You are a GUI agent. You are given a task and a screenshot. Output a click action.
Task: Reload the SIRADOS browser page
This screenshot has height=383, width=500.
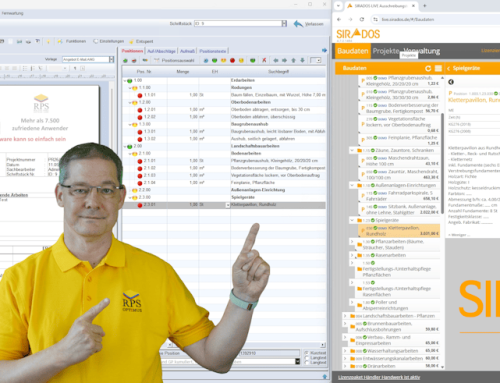coord(362,19)
